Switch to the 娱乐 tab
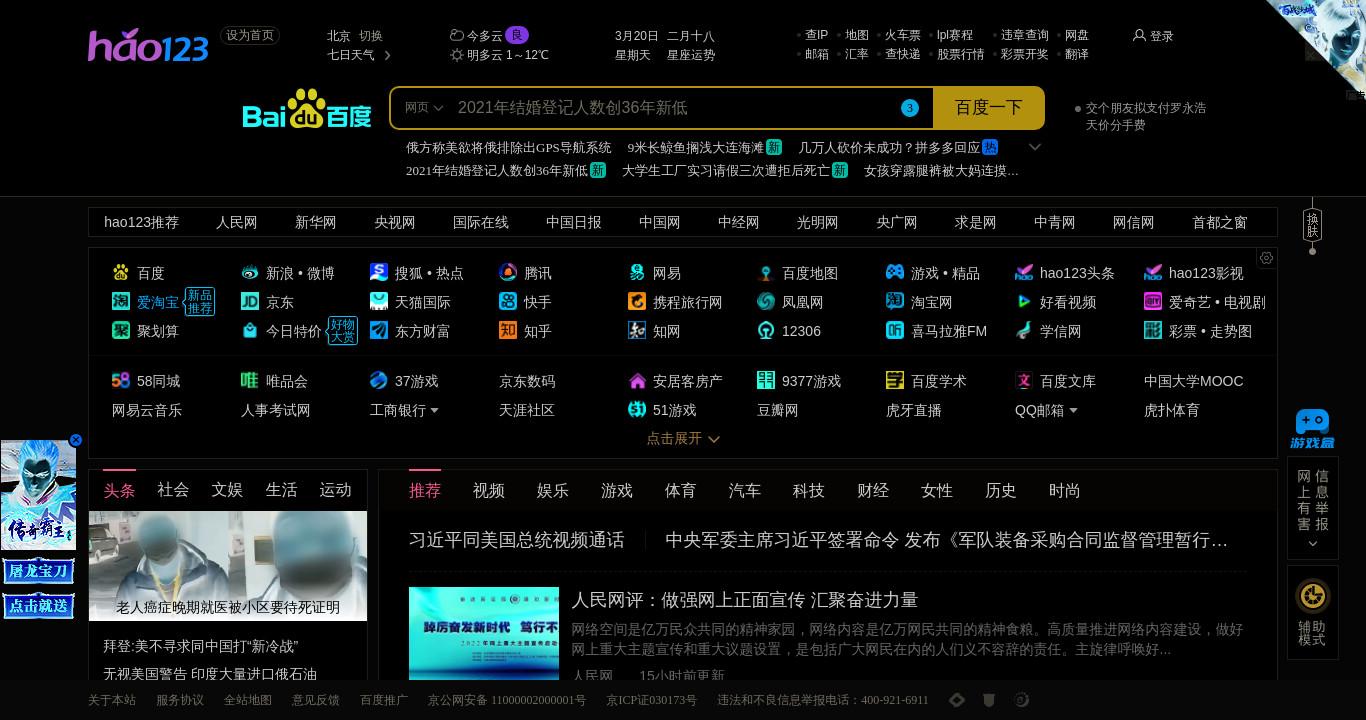Screen dimensions: 1366x720 pyautogui.click(x=552, y=490)
